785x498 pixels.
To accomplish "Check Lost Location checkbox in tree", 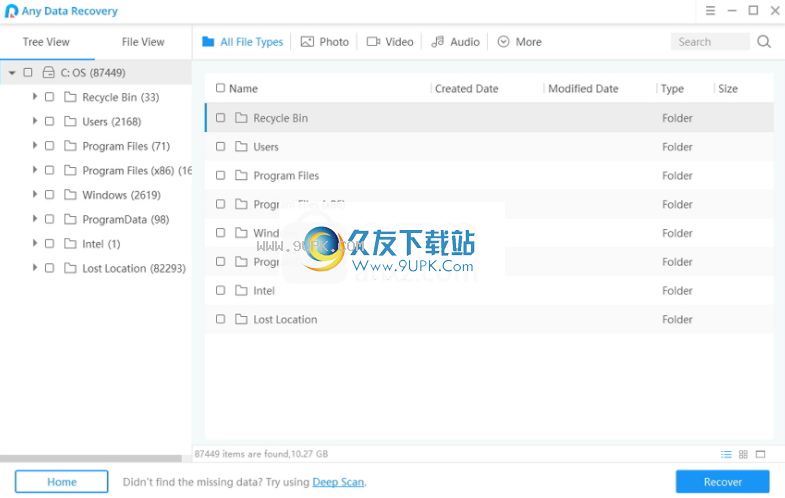I will point(49,268).
